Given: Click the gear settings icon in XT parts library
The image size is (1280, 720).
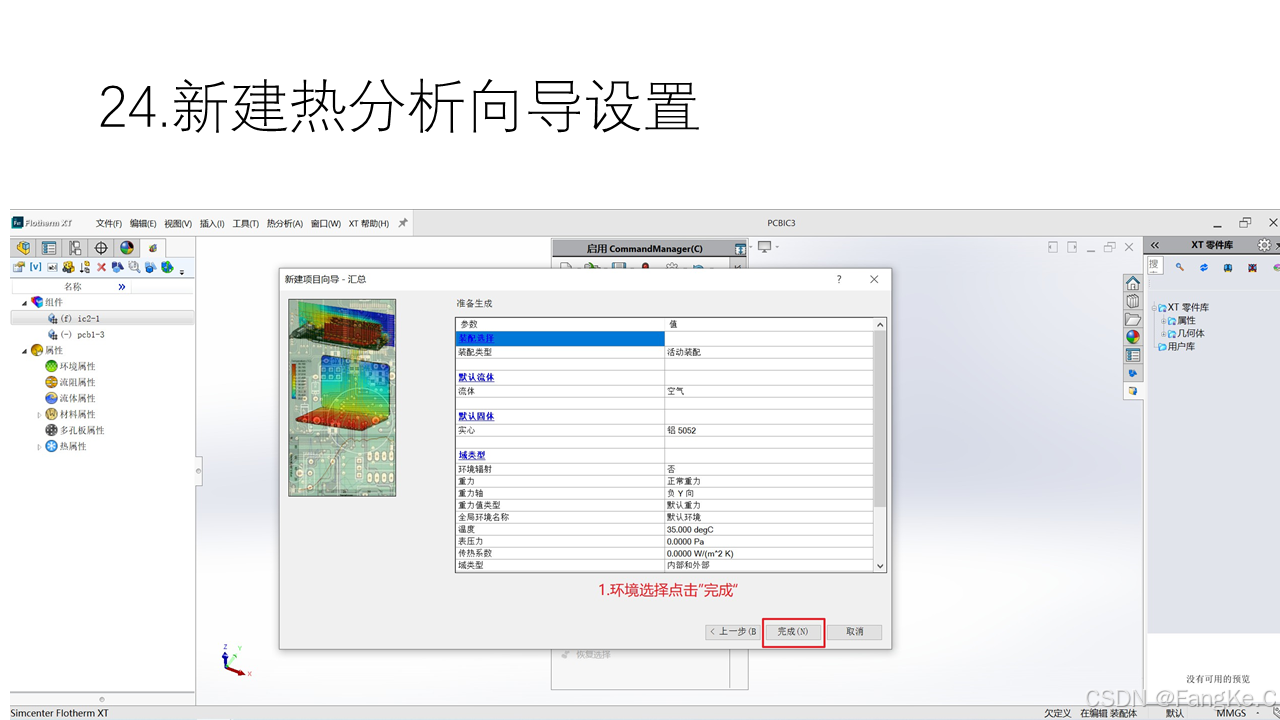Looking at the screenshot, I should pyautogui.click(x=1264, y=245).
